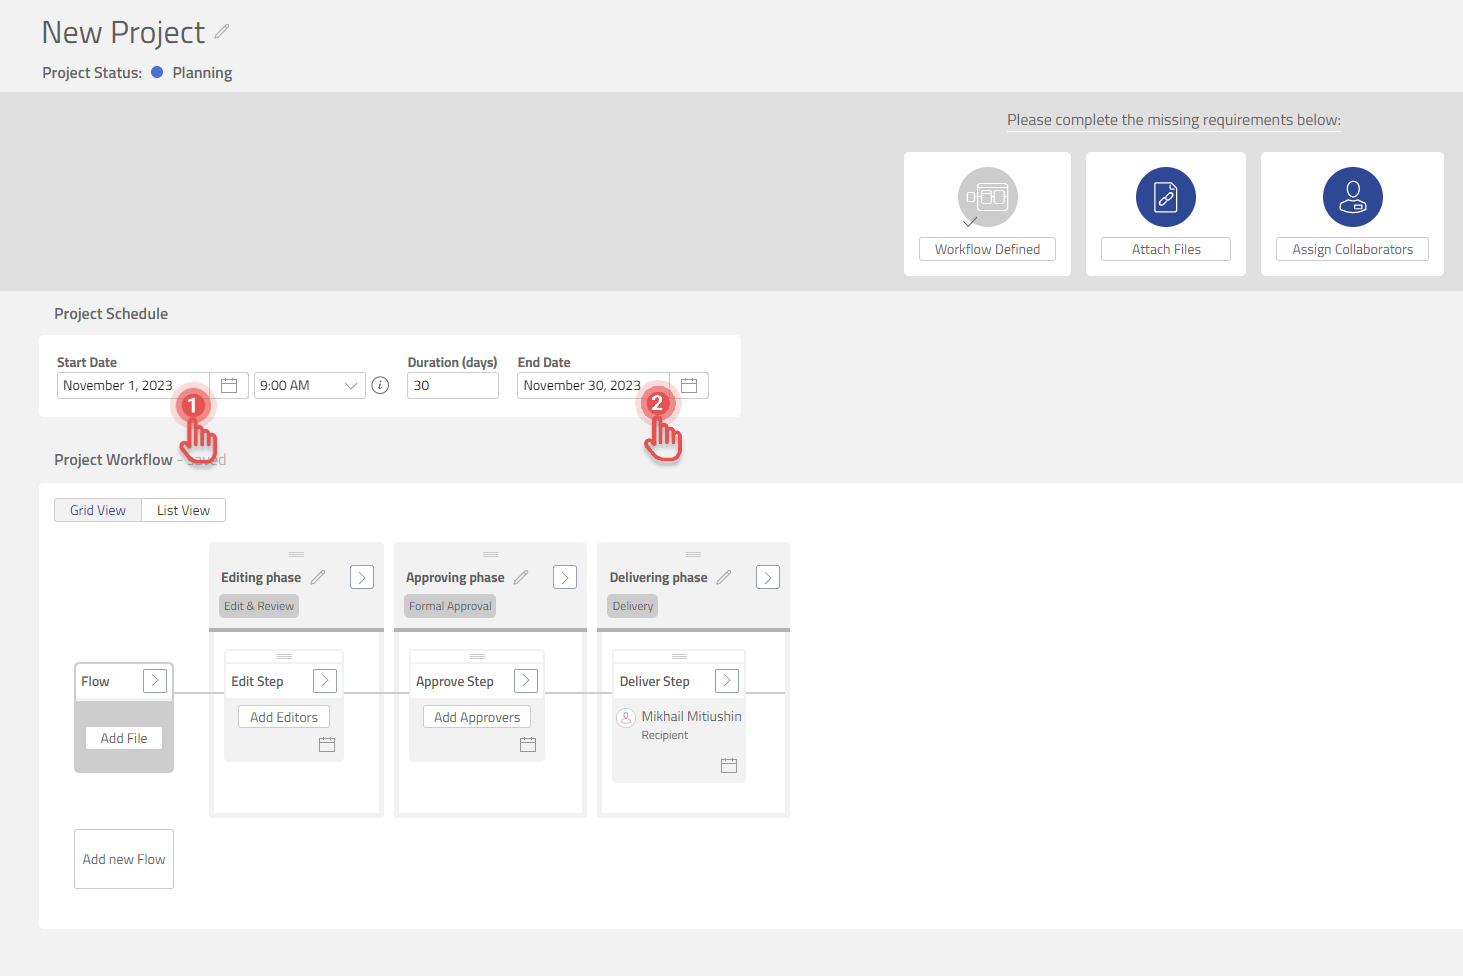1463x976 pixels.
Task: Expand the Editing phase with arrow button
Action: (362, 578)
